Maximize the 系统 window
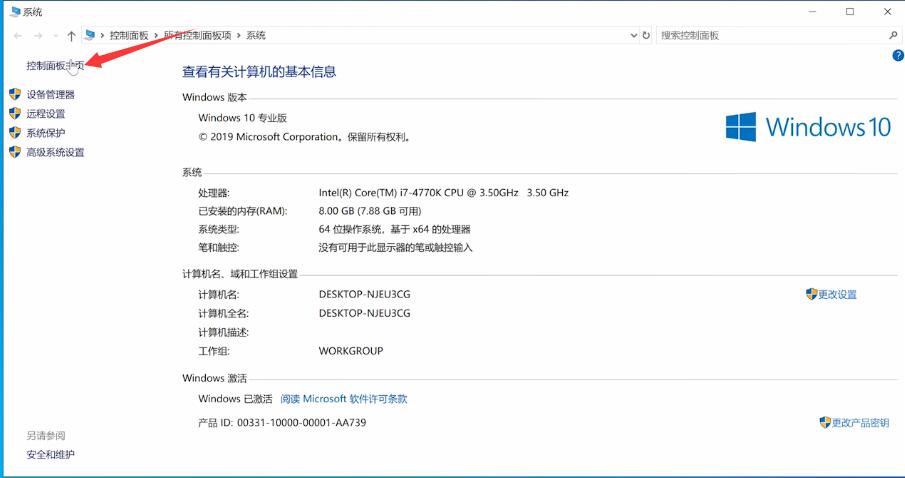Screen dimensions: 905x478 pos(850,12)
